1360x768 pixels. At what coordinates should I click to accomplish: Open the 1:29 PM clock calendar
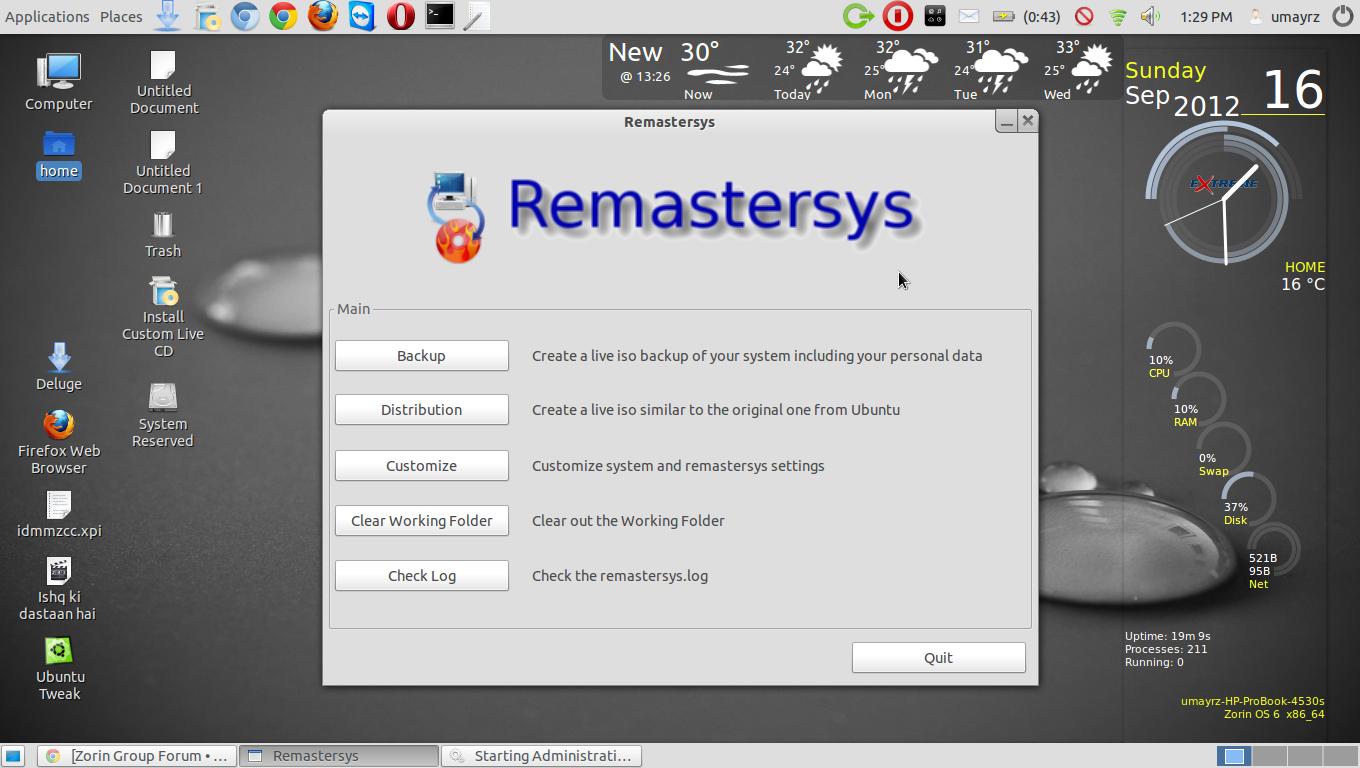tap(1206, 16)
